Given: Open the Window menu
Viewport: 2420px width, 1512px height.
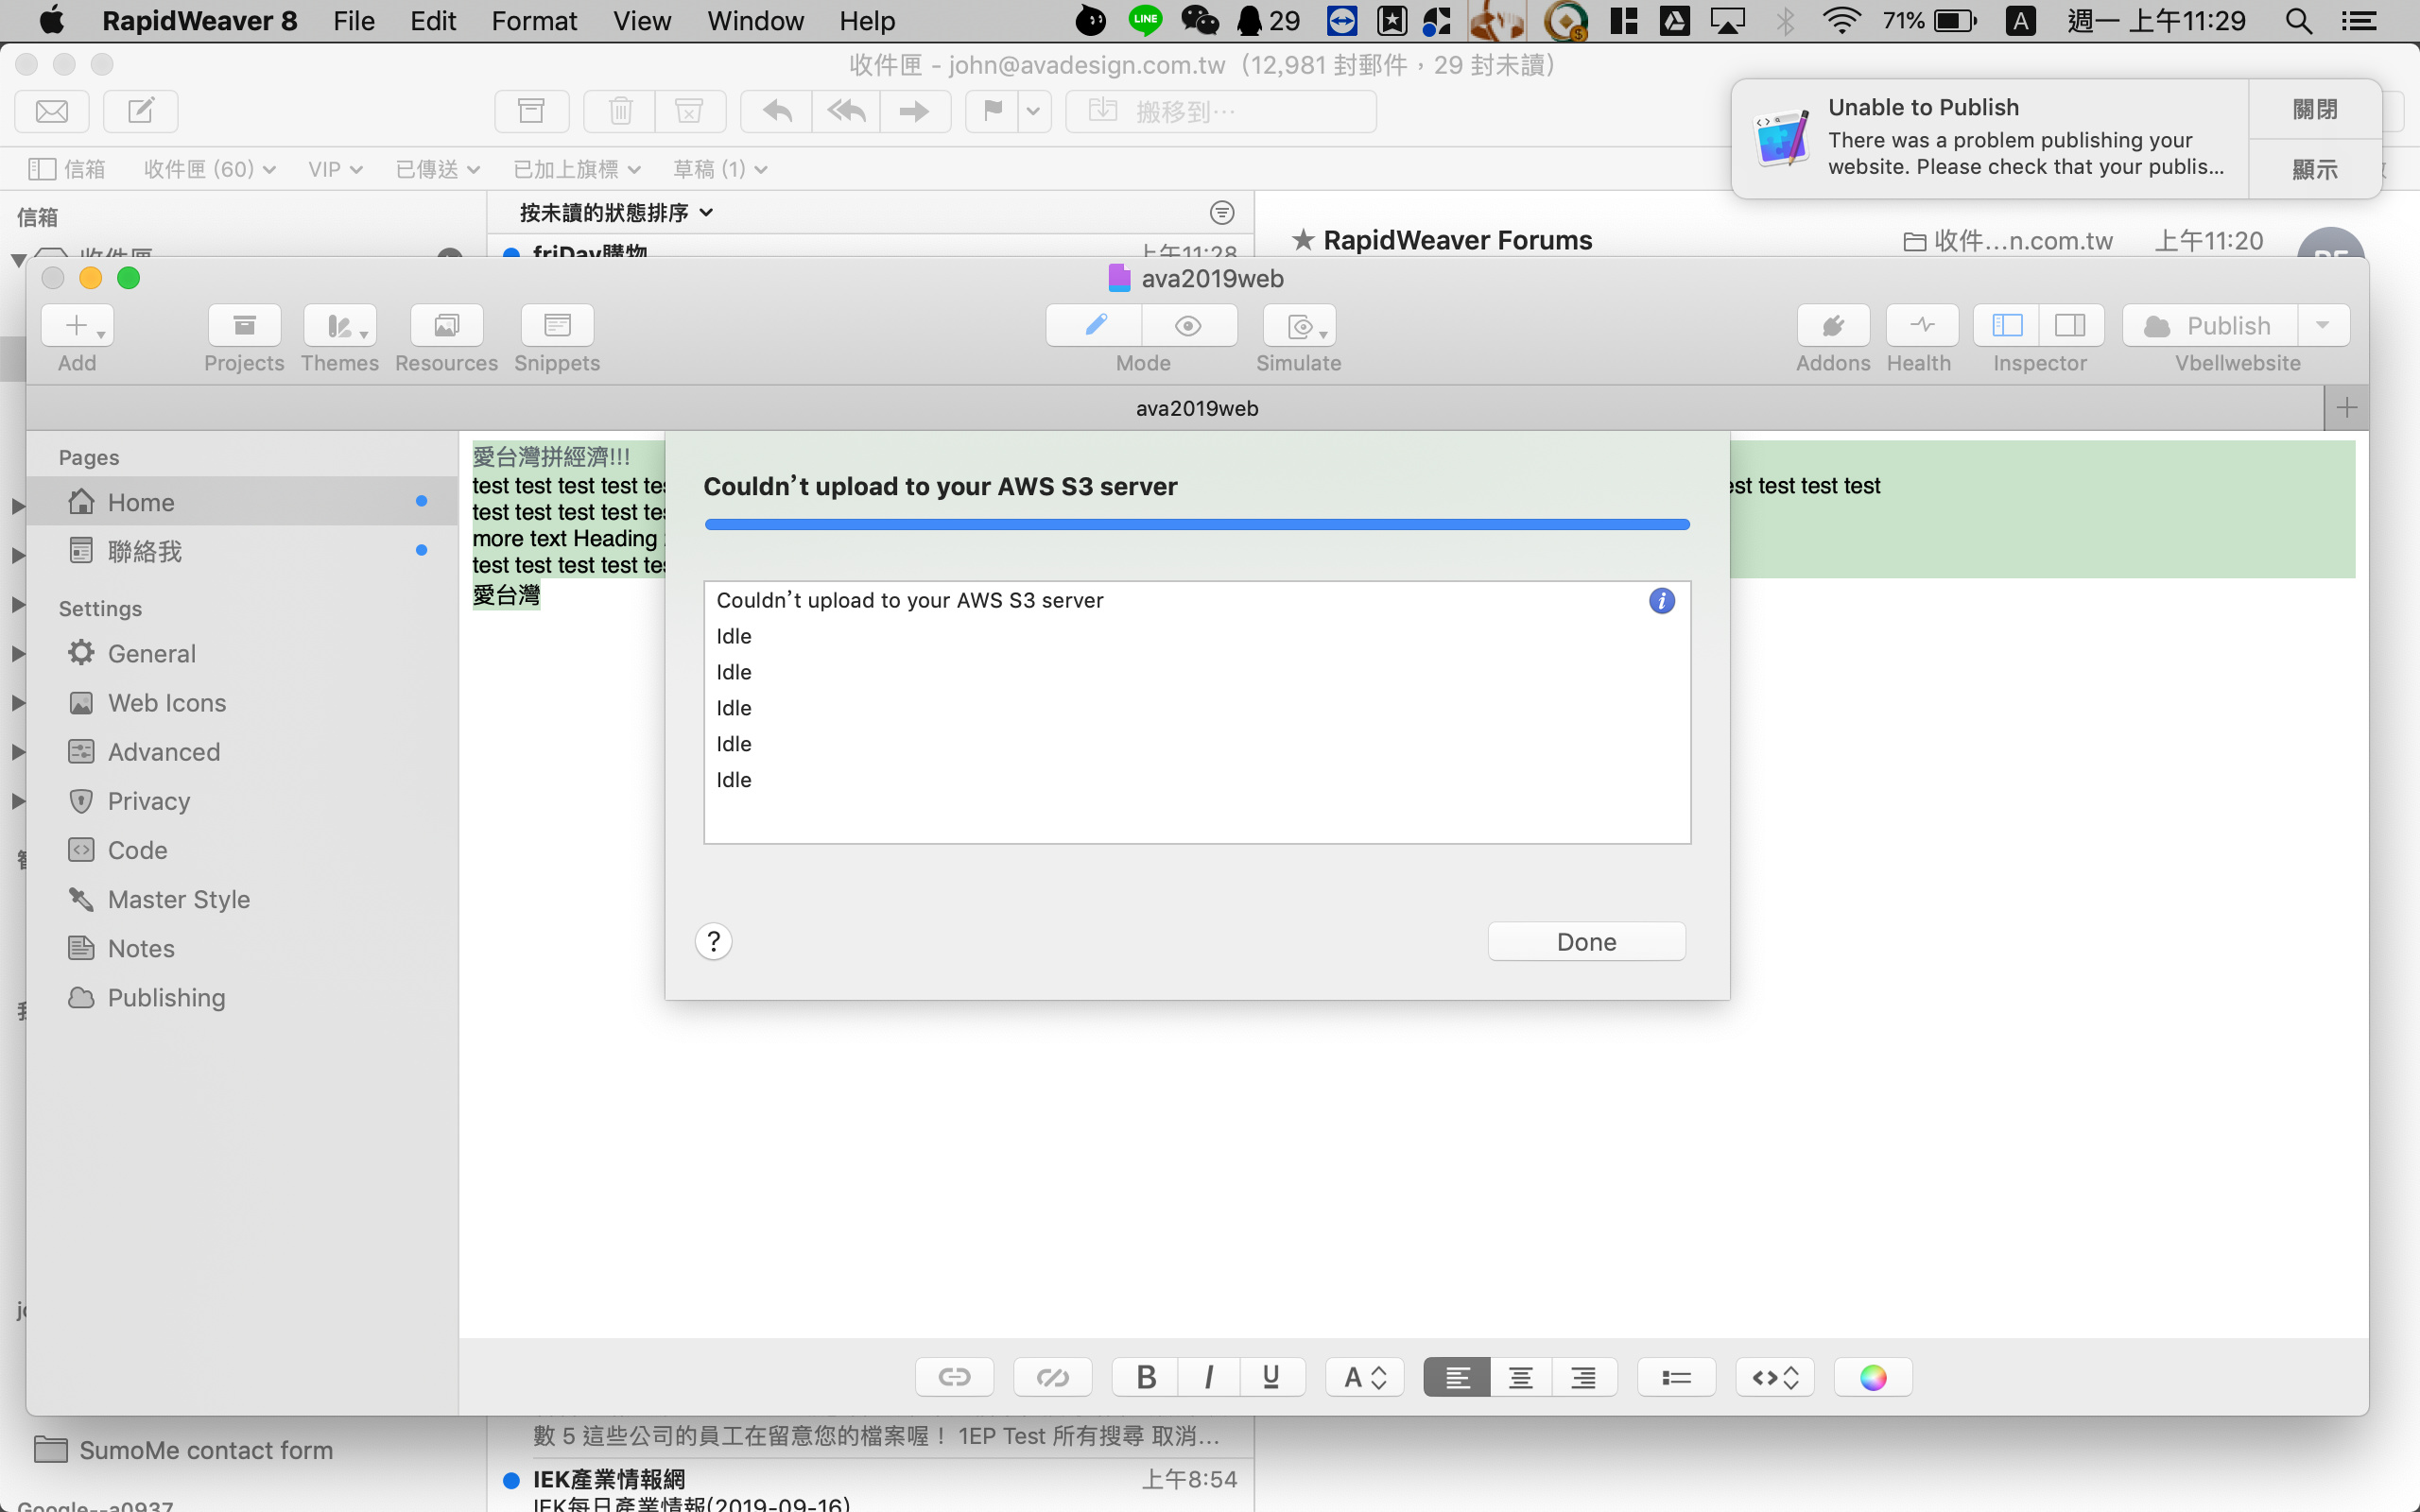Looking at the screenshot, I should coord(755,21).
